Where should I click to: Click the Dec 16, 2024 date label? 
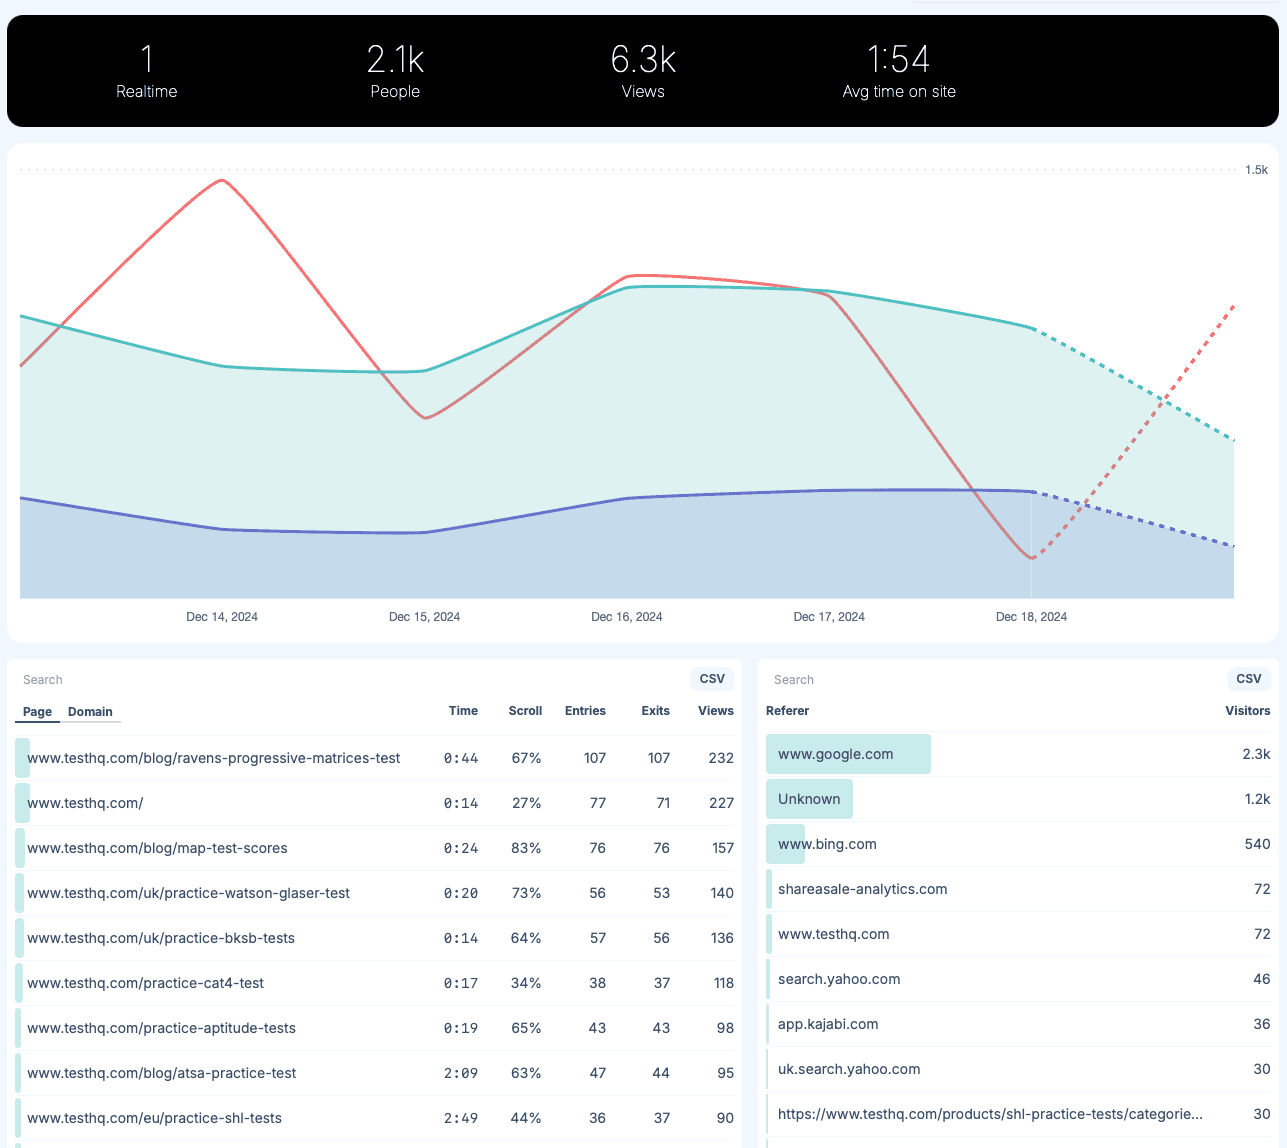point(627,617)
